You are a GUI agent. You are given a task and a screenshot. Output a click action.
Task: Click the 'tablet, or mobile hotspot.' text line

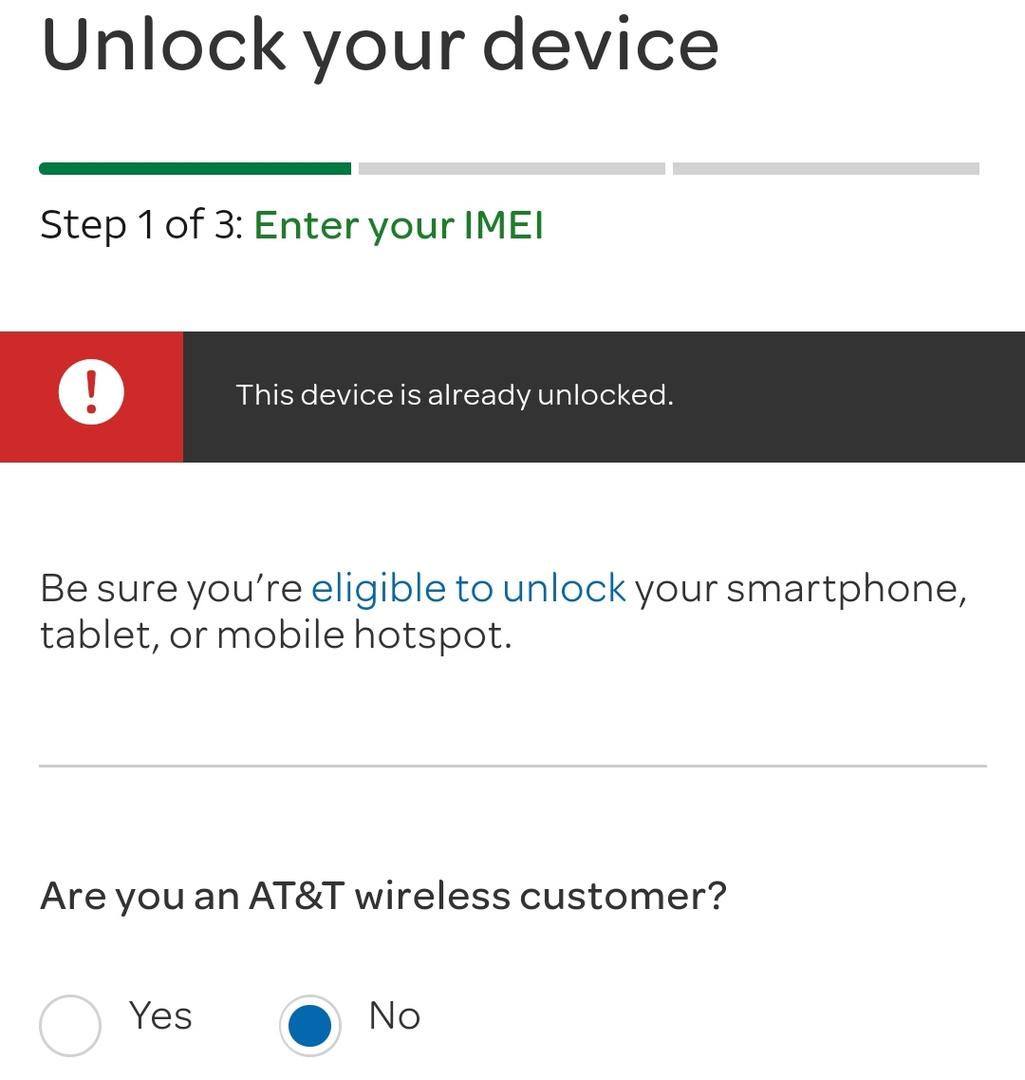276,634
